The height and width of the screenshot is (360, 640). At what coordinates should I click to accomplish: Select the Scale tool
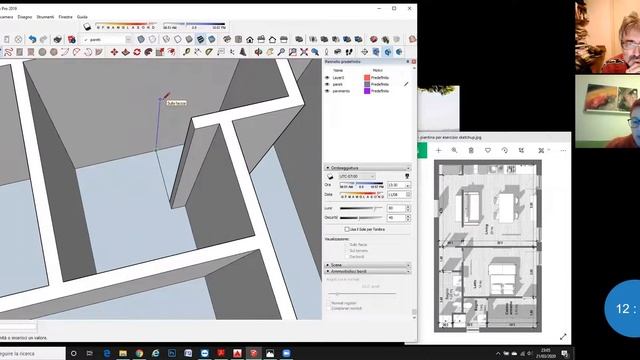point(160,52)
